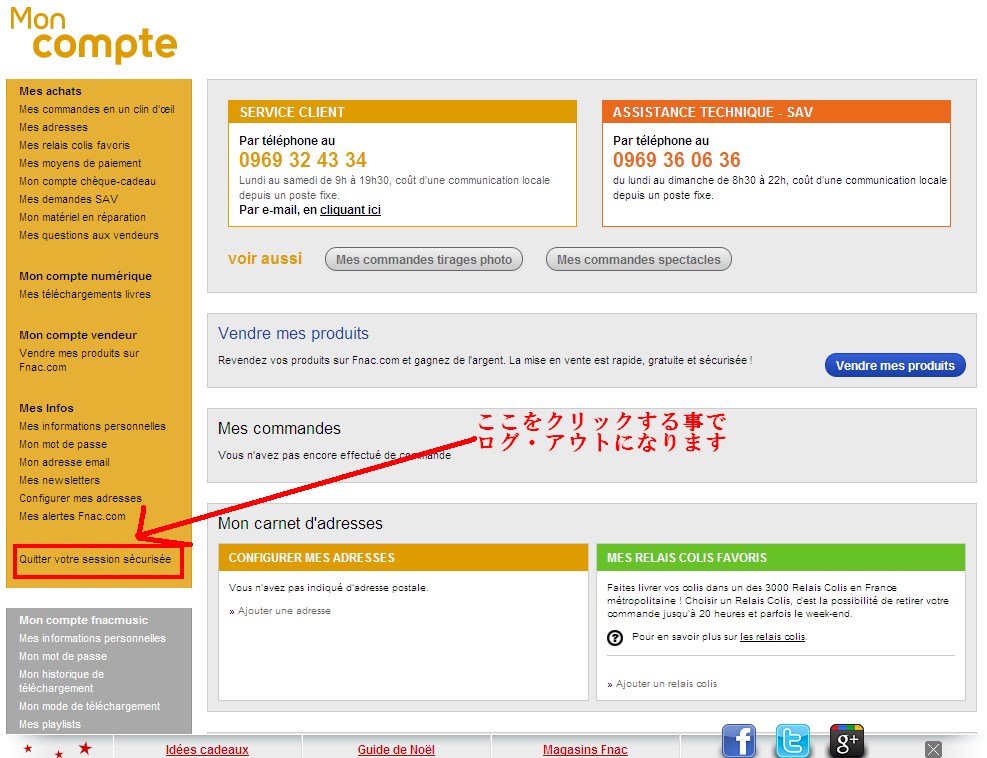Open Mon mot de passe under Mes Infos
This screenshot has height=758, width=987.
pos(63,444)
